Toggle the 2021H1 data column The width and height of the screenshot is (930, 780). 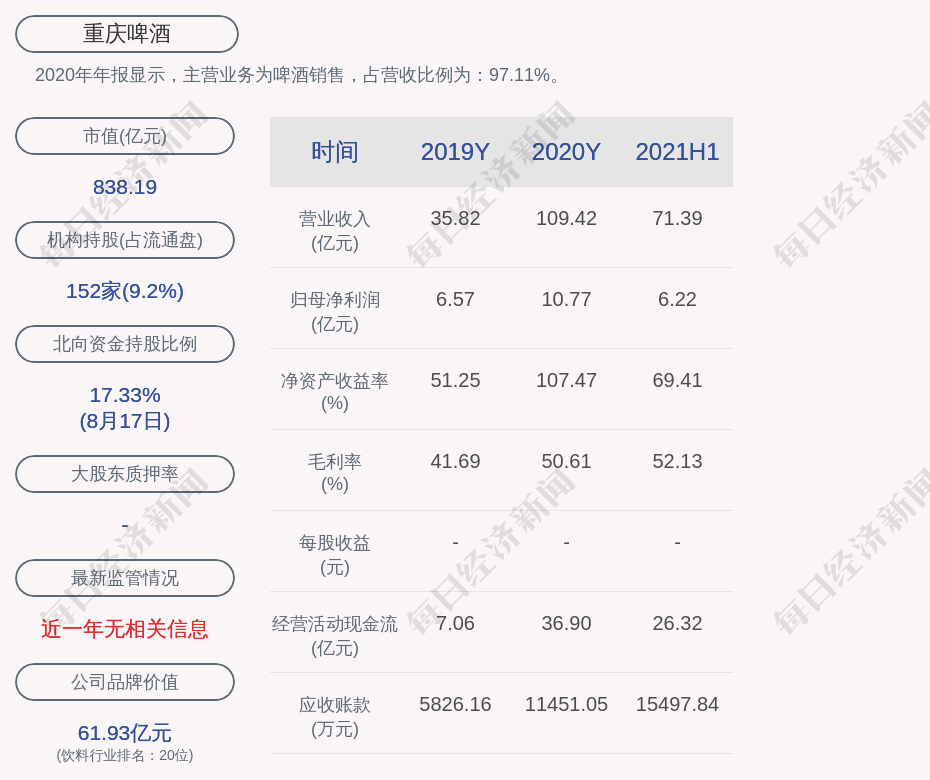point(677,151)
